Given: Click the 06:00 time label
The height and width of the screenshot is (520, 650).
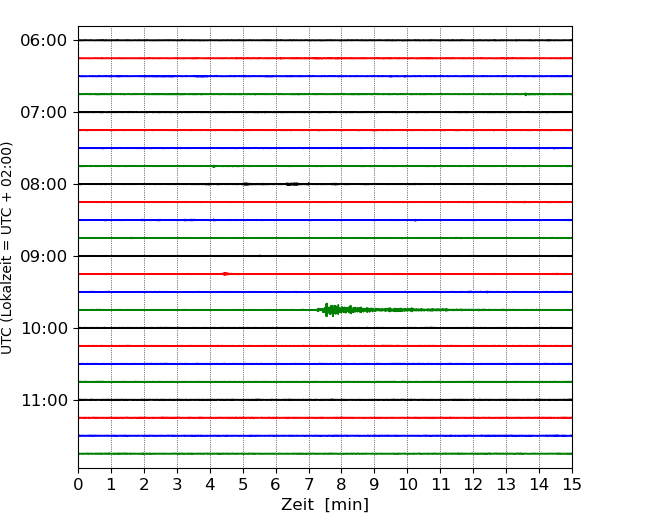Looking at the screenshot, I should click(44, 41).
